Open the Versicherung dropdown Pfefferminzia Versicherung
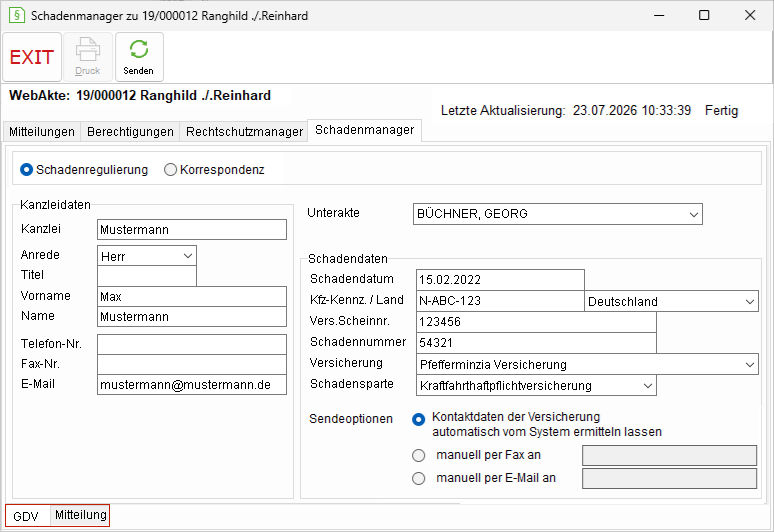 pyautogui.click(x=587, y=364)
